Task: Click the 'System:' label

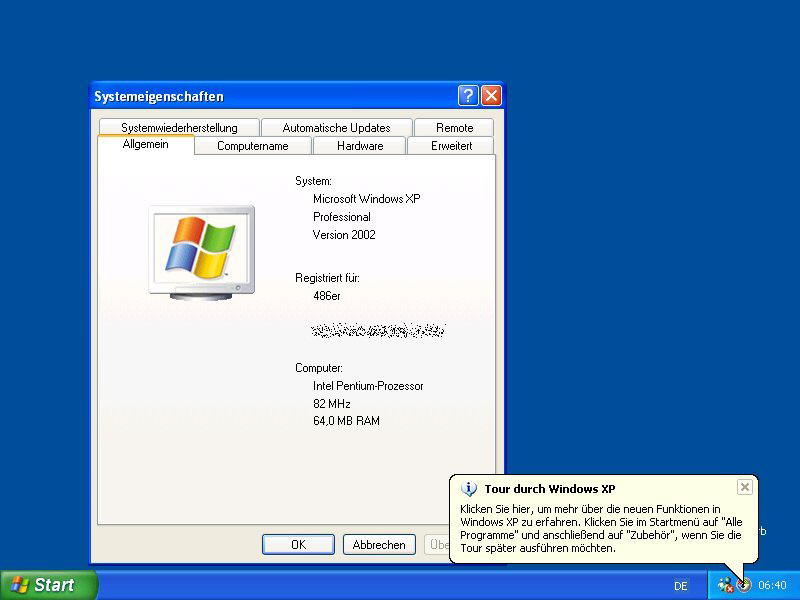Action: click(313, 181)
